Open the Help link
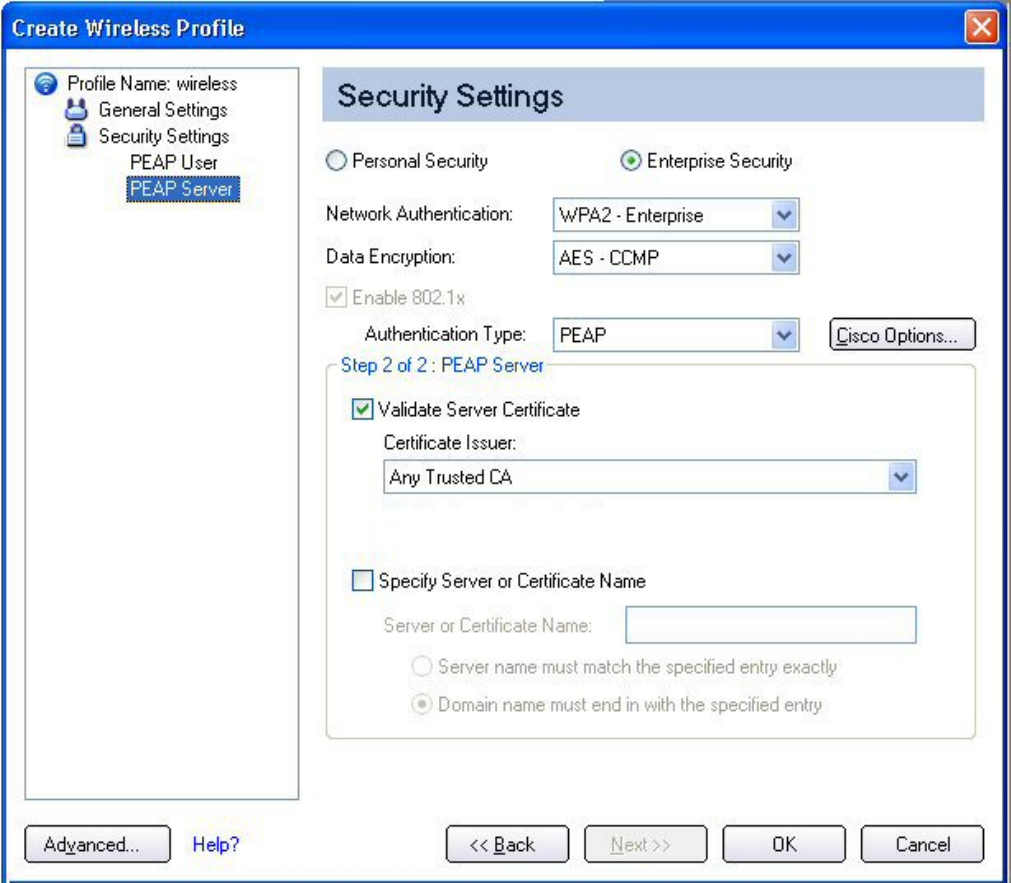Viewport: 1011px width, 883px height. pyautogui.click(x=215, y=845)
